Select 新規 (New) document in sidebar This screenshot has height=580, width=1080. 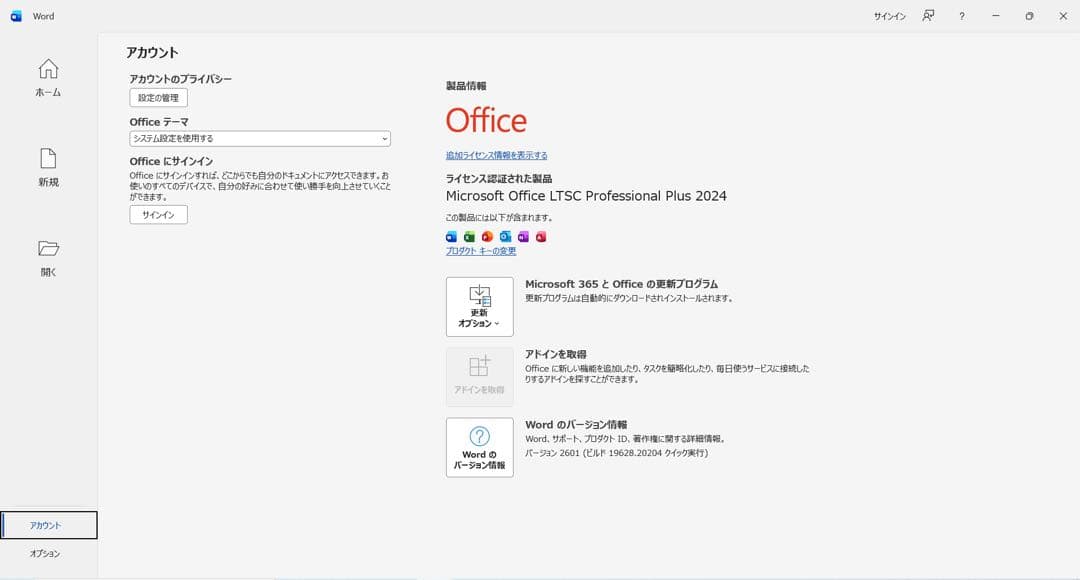coord(48,167)
